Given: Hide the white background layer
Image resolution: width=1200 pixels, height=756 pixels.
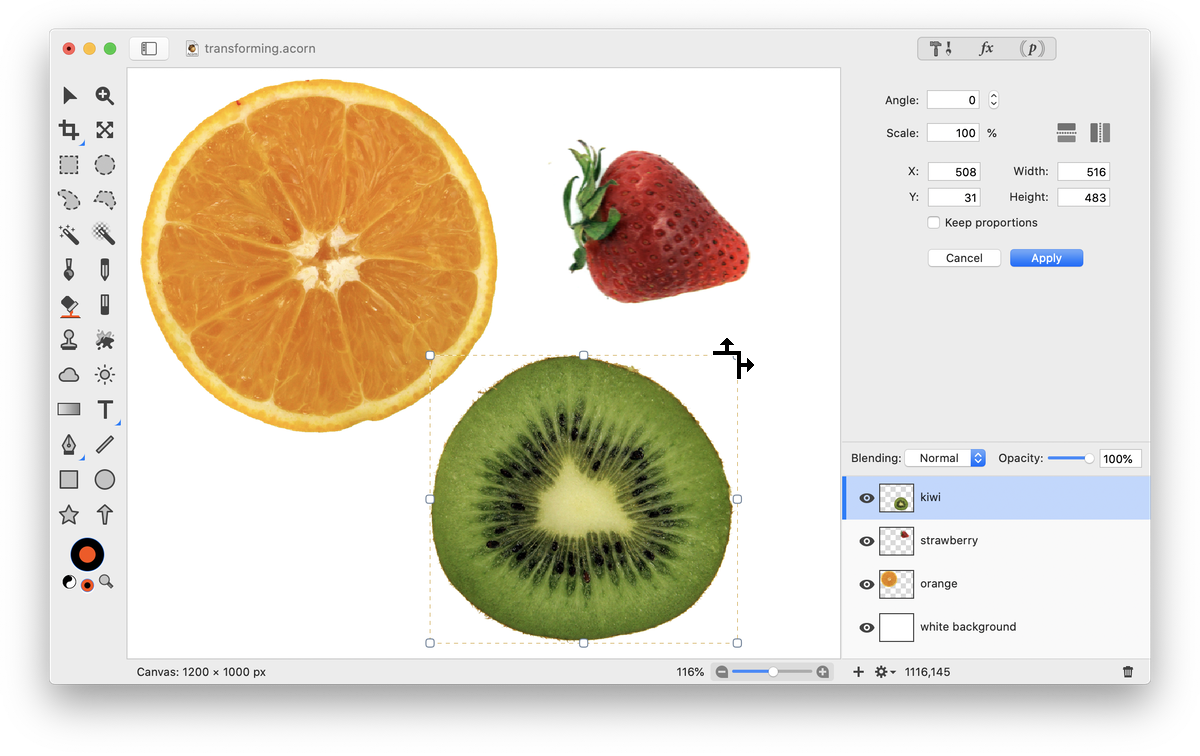Looking at the screenshot, I should coord(867,627).
